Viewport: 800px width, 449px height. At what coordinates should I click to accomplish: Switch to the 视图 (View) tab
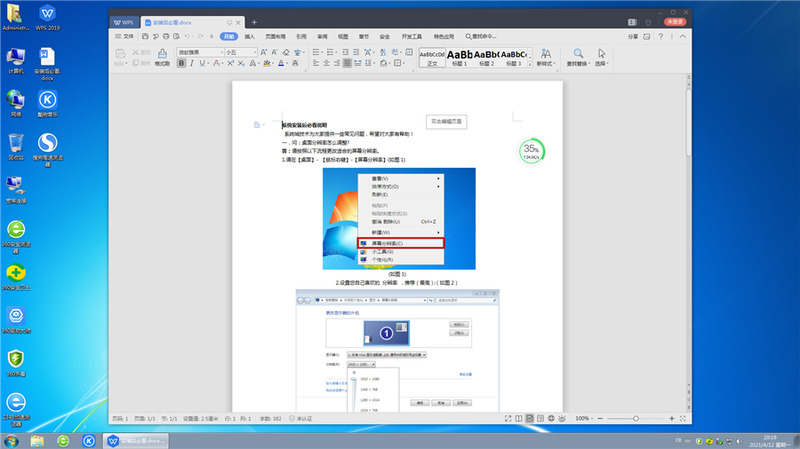click(343, 36)
